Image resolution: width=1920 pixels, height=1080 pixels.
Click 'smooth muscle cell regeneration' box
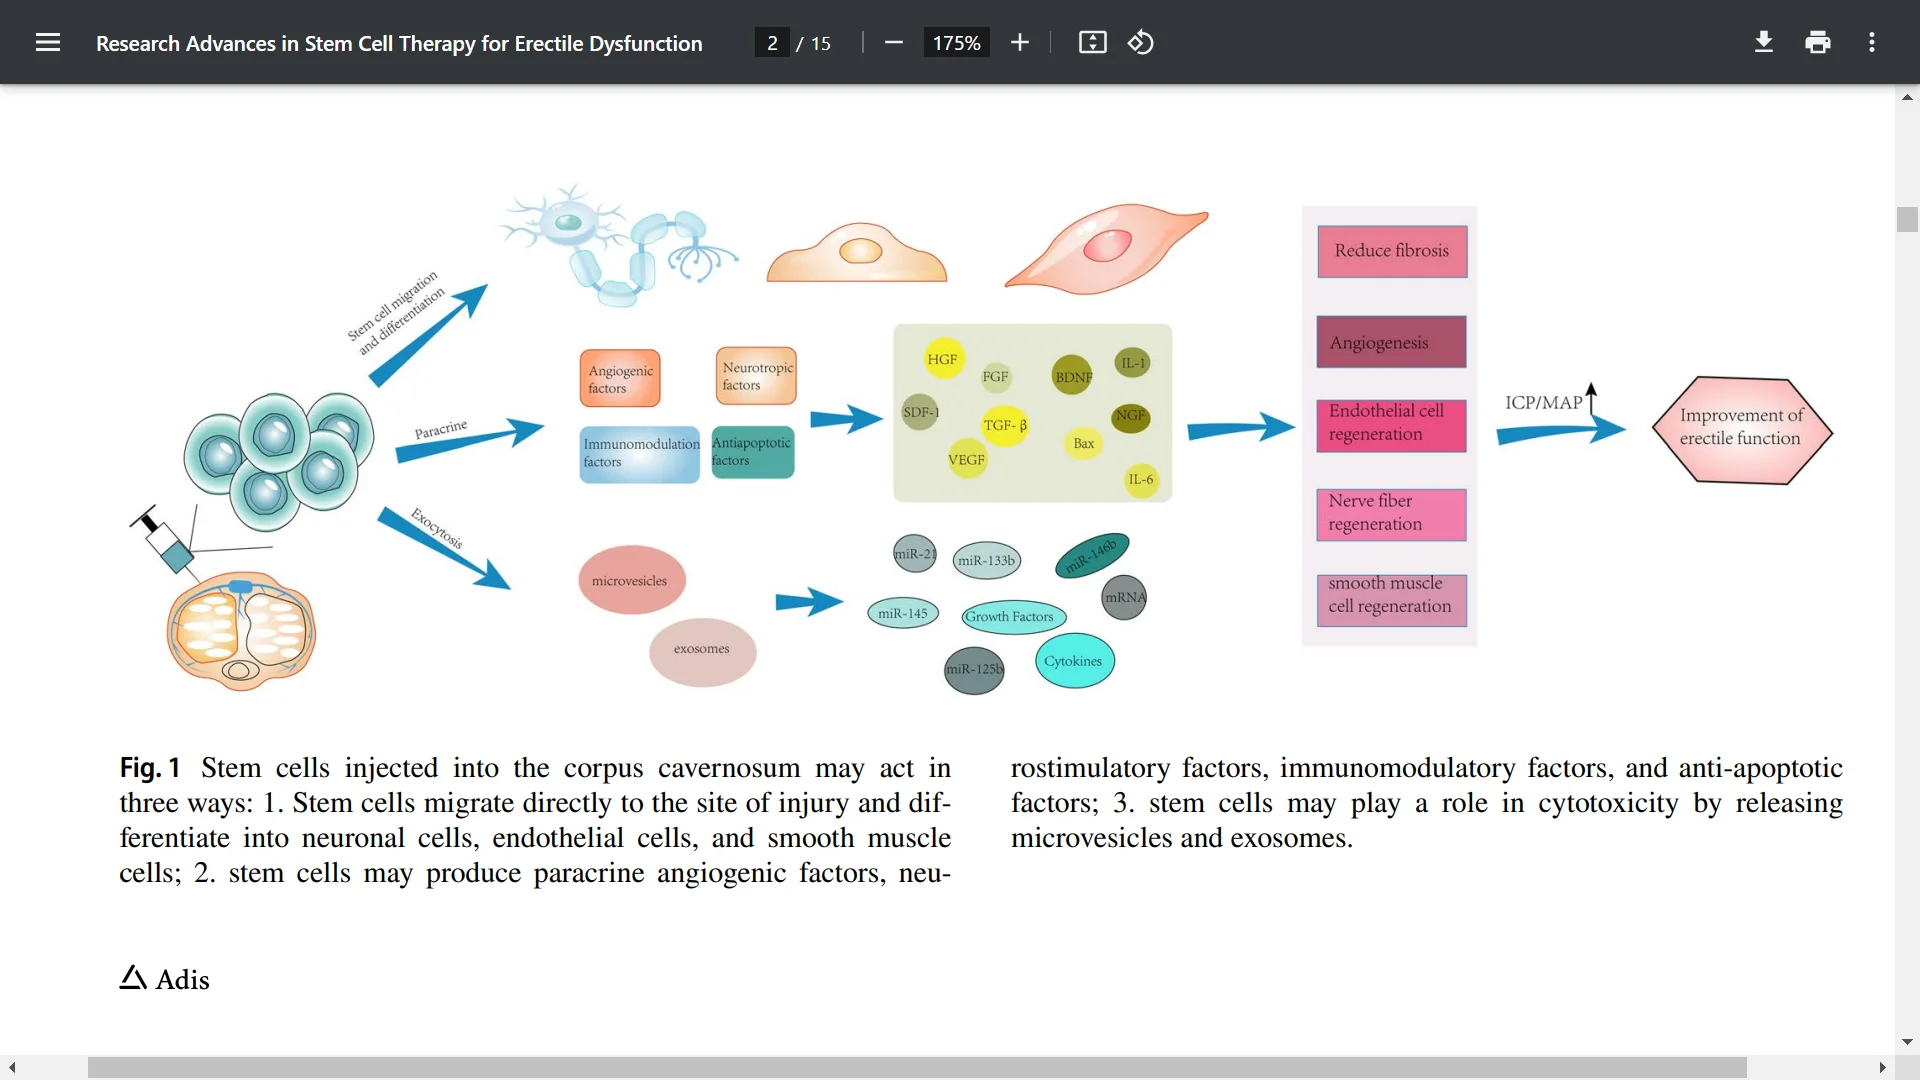click(x=1391, y=600)
